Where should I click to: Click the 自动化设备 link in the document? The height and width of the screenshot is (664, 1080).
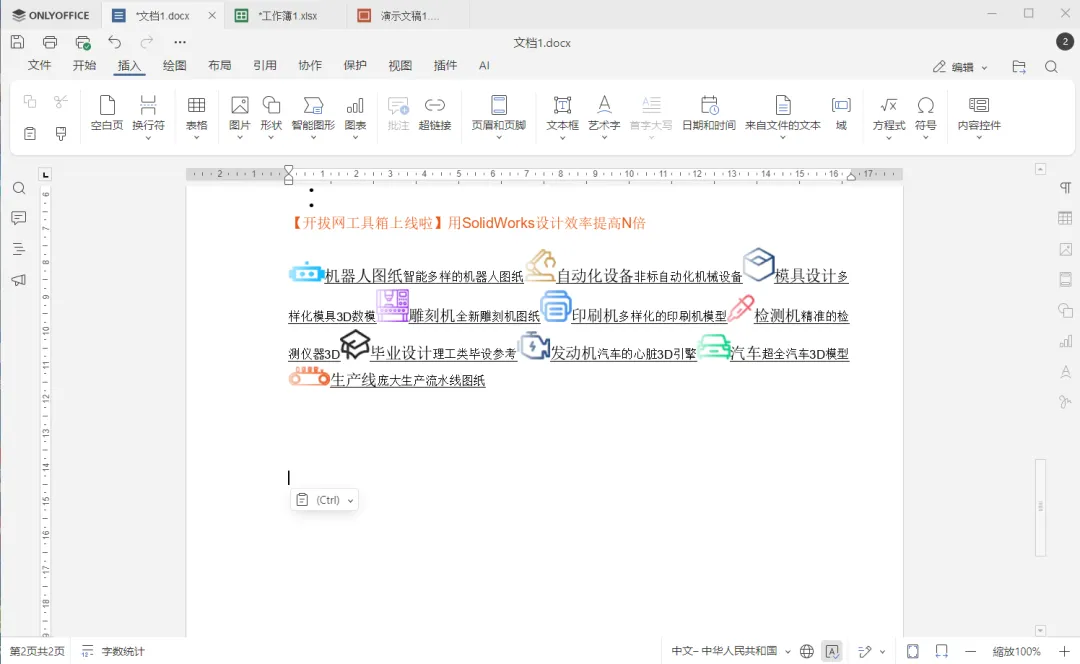(594, 276)
